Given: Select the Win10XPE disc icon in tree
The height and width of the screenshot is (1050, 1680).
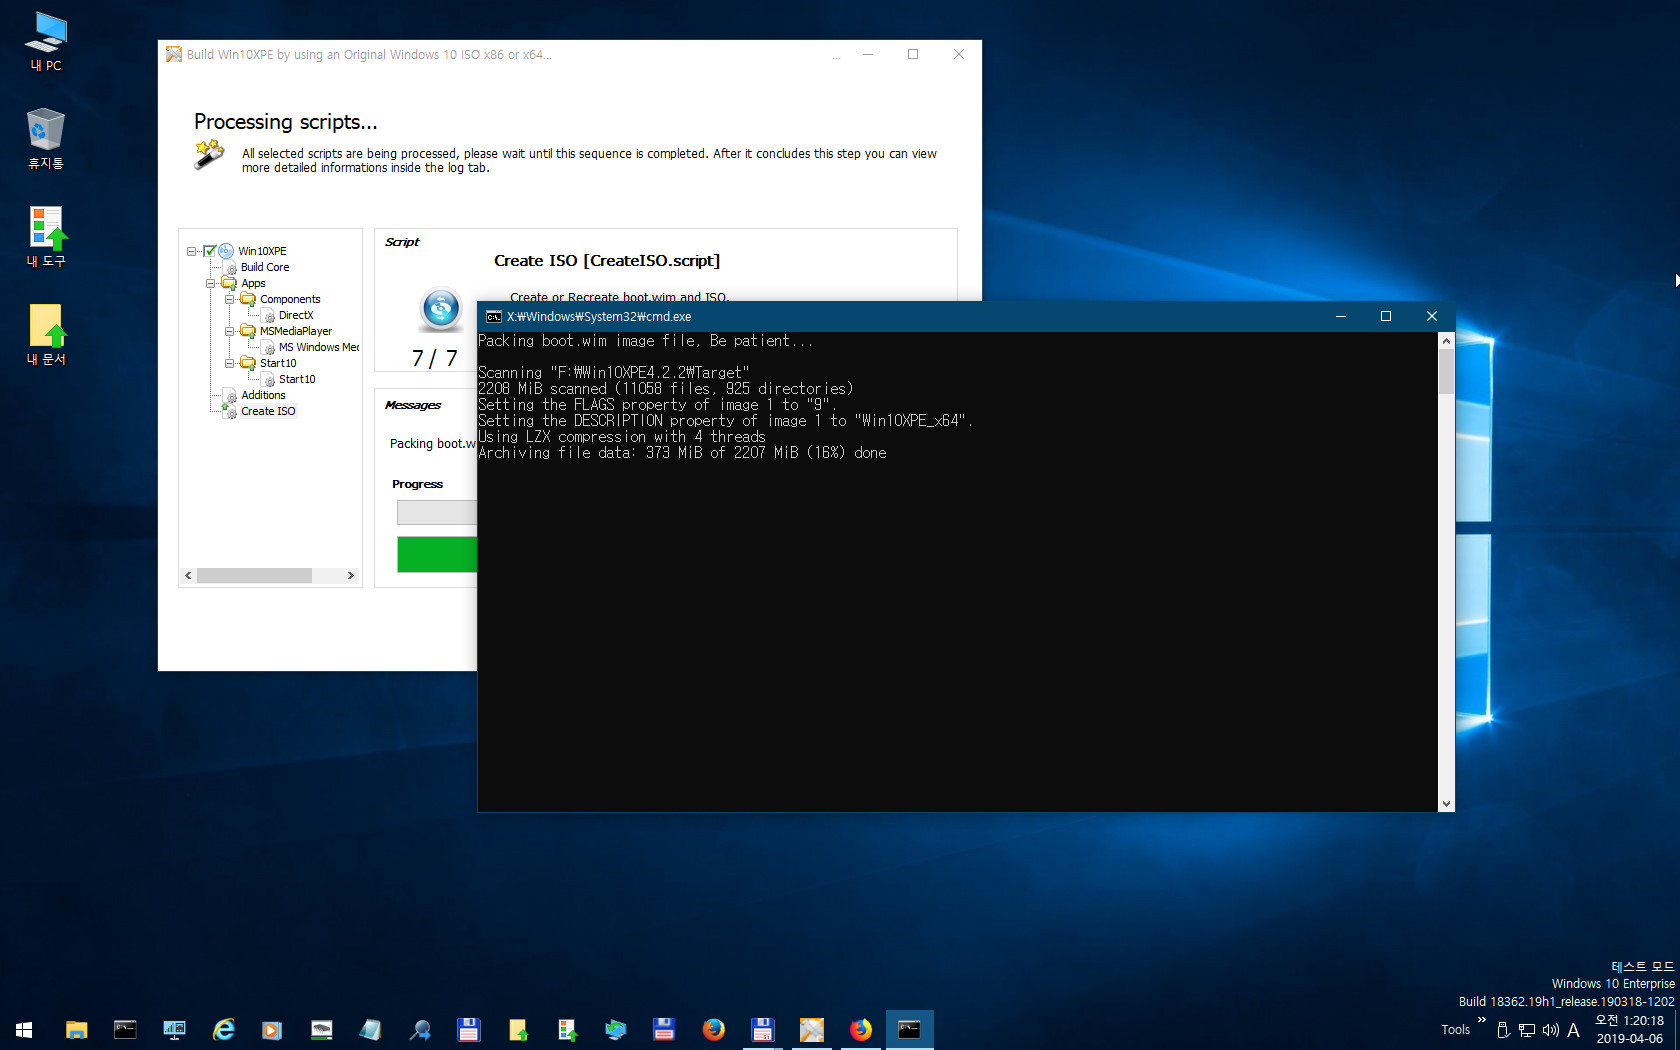Looking at the screenshot, I should [x=226, y=251].
